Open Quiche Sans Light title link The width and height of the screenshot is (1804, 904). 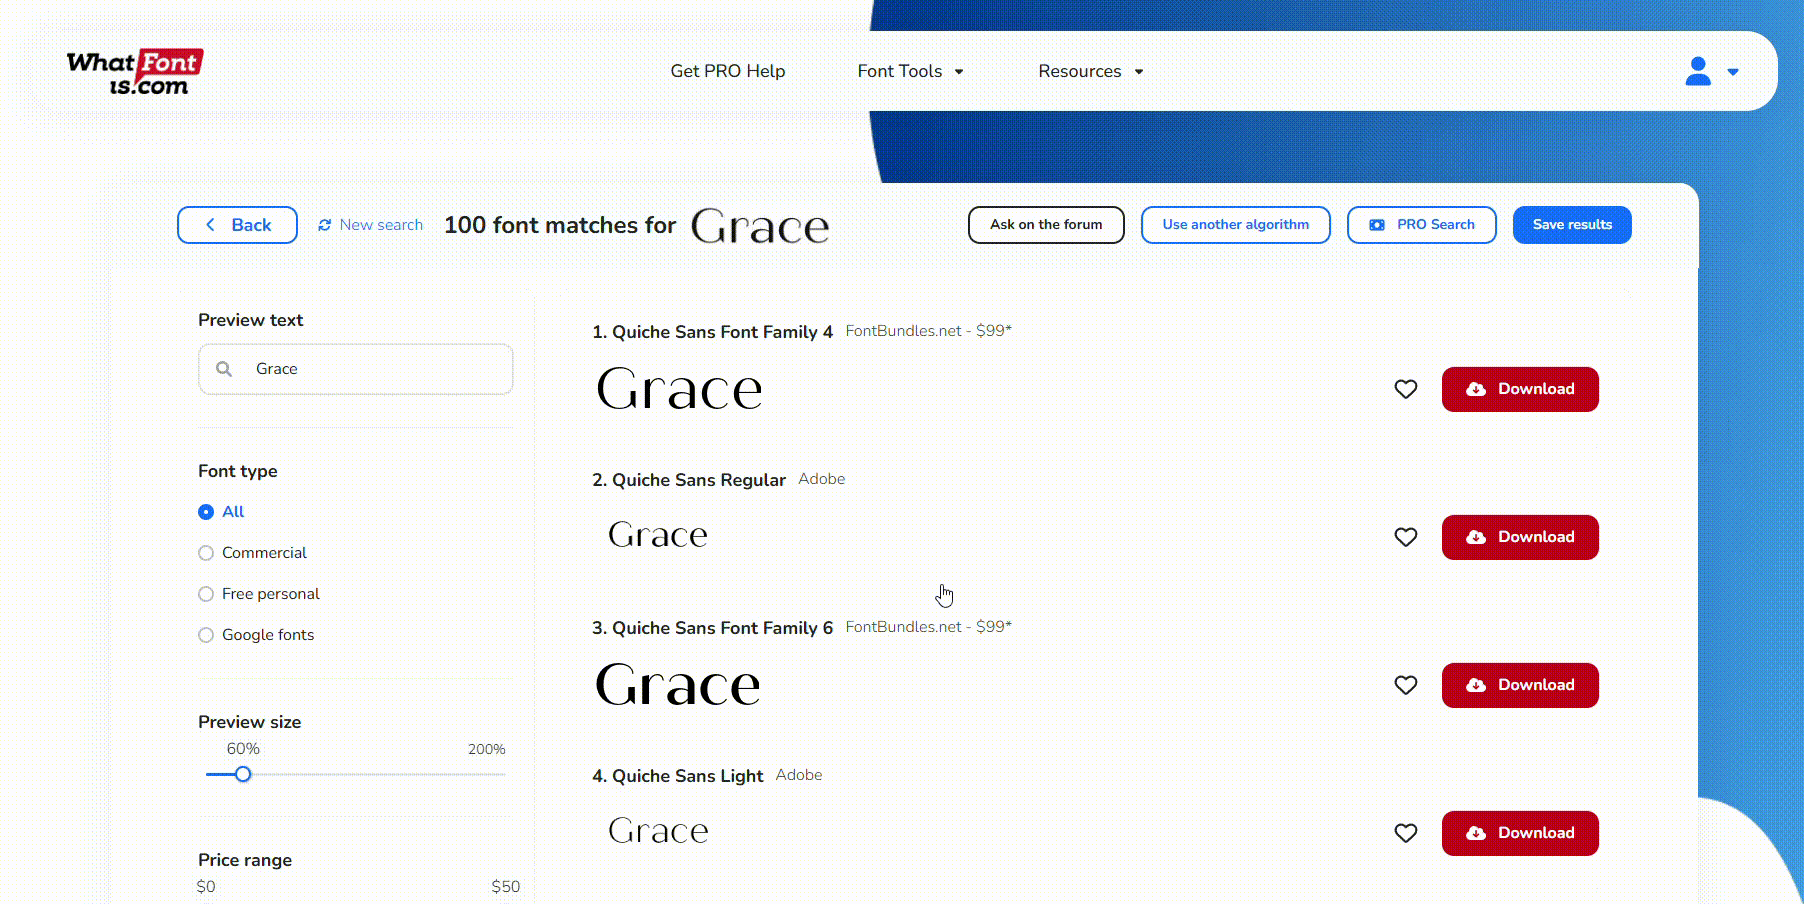coord(677,776)
